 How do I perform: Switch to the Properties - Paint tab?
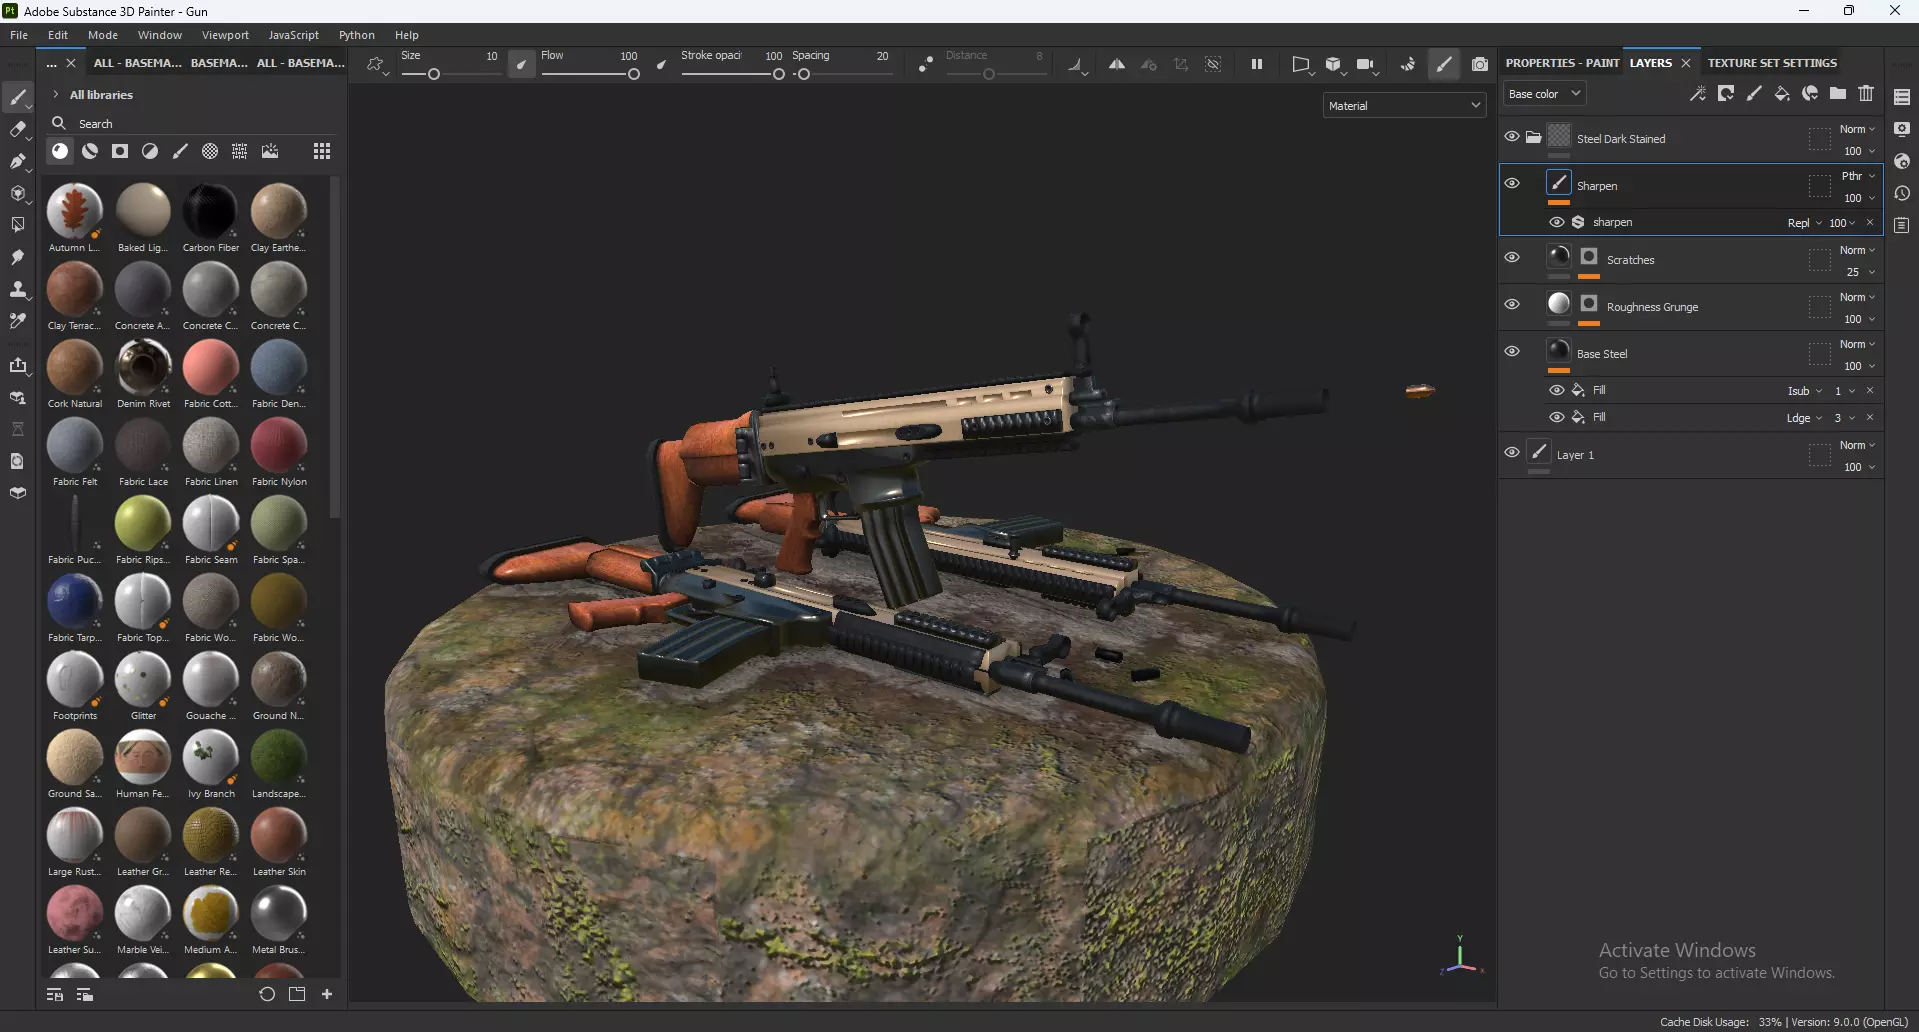click(x=1562, y=63)
